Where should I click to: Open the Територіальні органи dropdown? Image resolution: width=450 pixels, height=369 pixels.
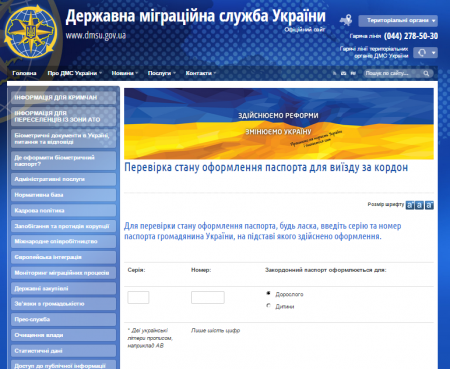tap(398, 21)
